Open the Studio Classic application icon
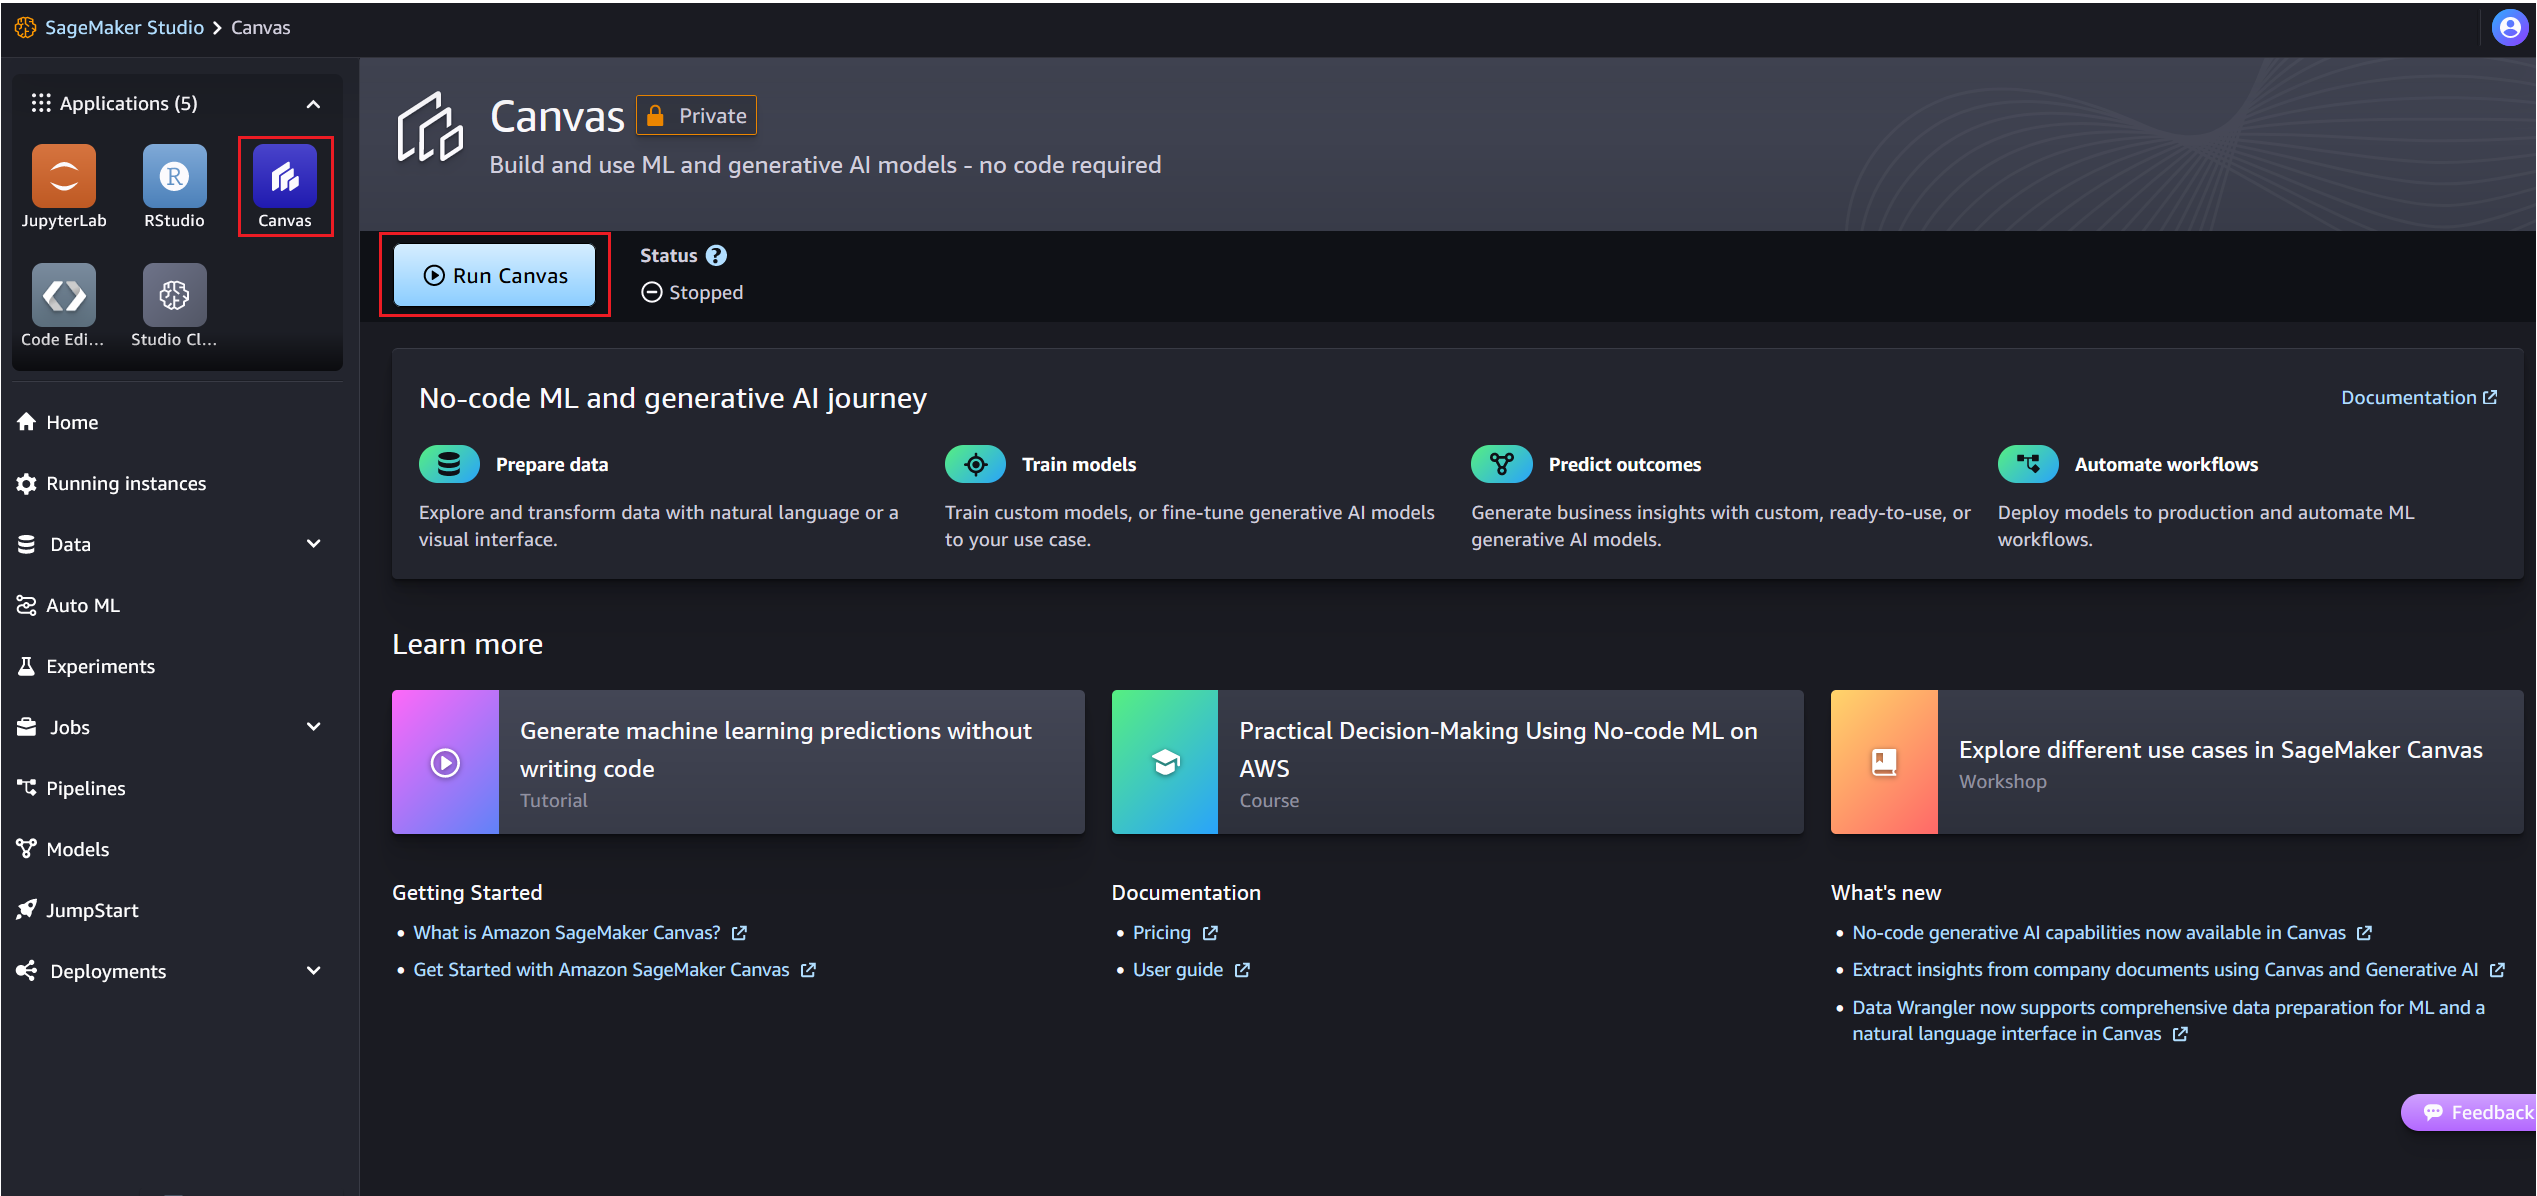 tap(174, 296)
